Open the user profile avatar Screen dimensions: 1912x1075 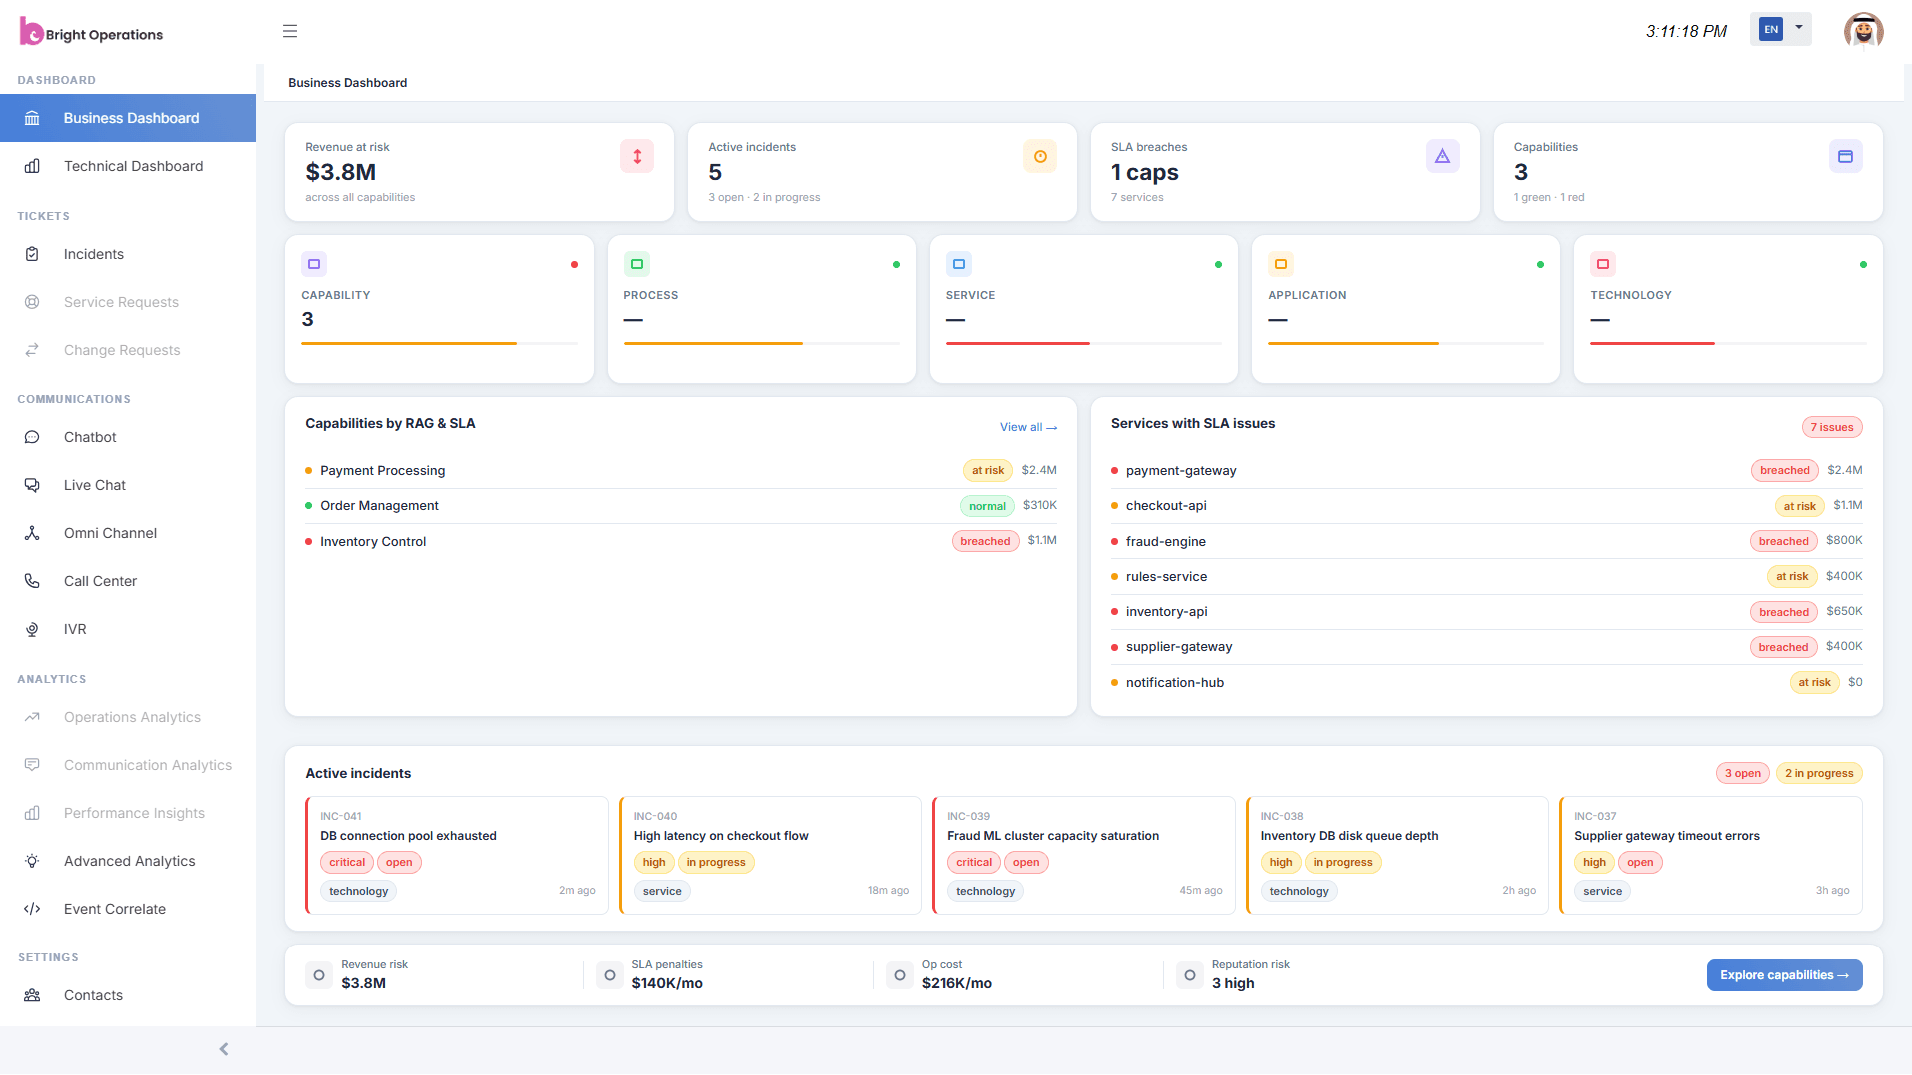1863,30
